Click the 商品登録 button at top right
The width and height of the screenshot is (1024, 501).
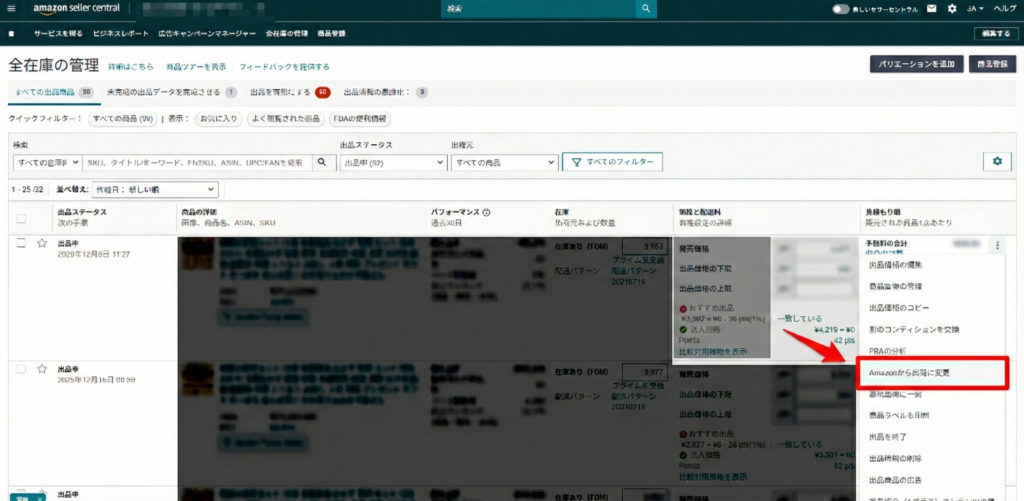[x=992, y=64]
